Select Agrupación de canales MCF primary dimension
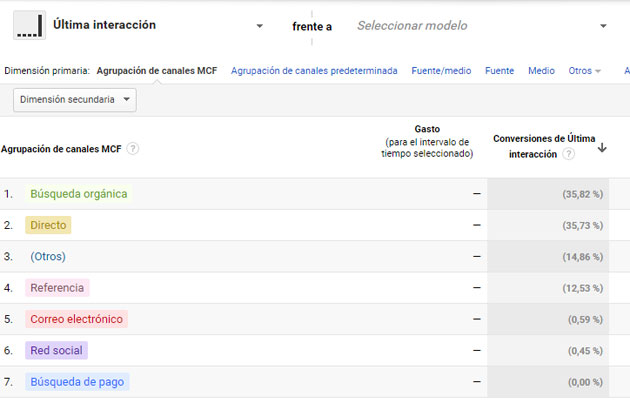Image resolution: width=630 pixels, height=410 pixels. click(x=159, y=71)
